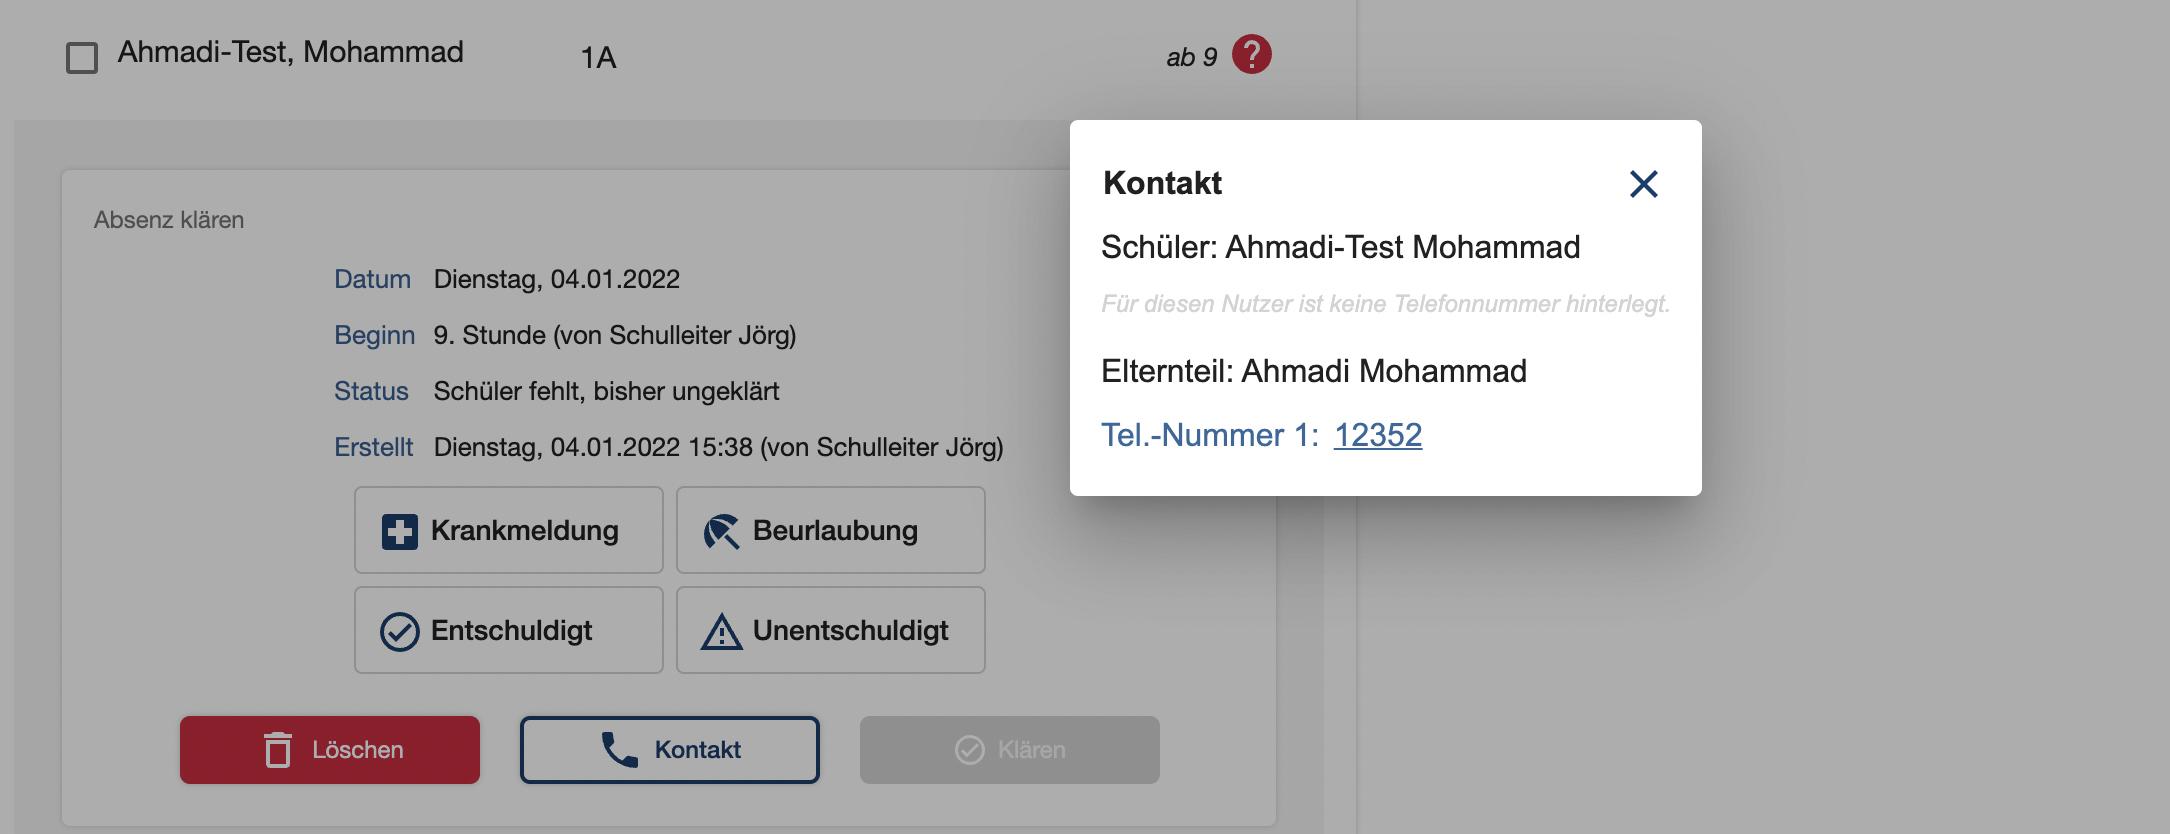Click the checkmark circle icon on Entschuldigt

pyautogui.click(x=400, y=632)
